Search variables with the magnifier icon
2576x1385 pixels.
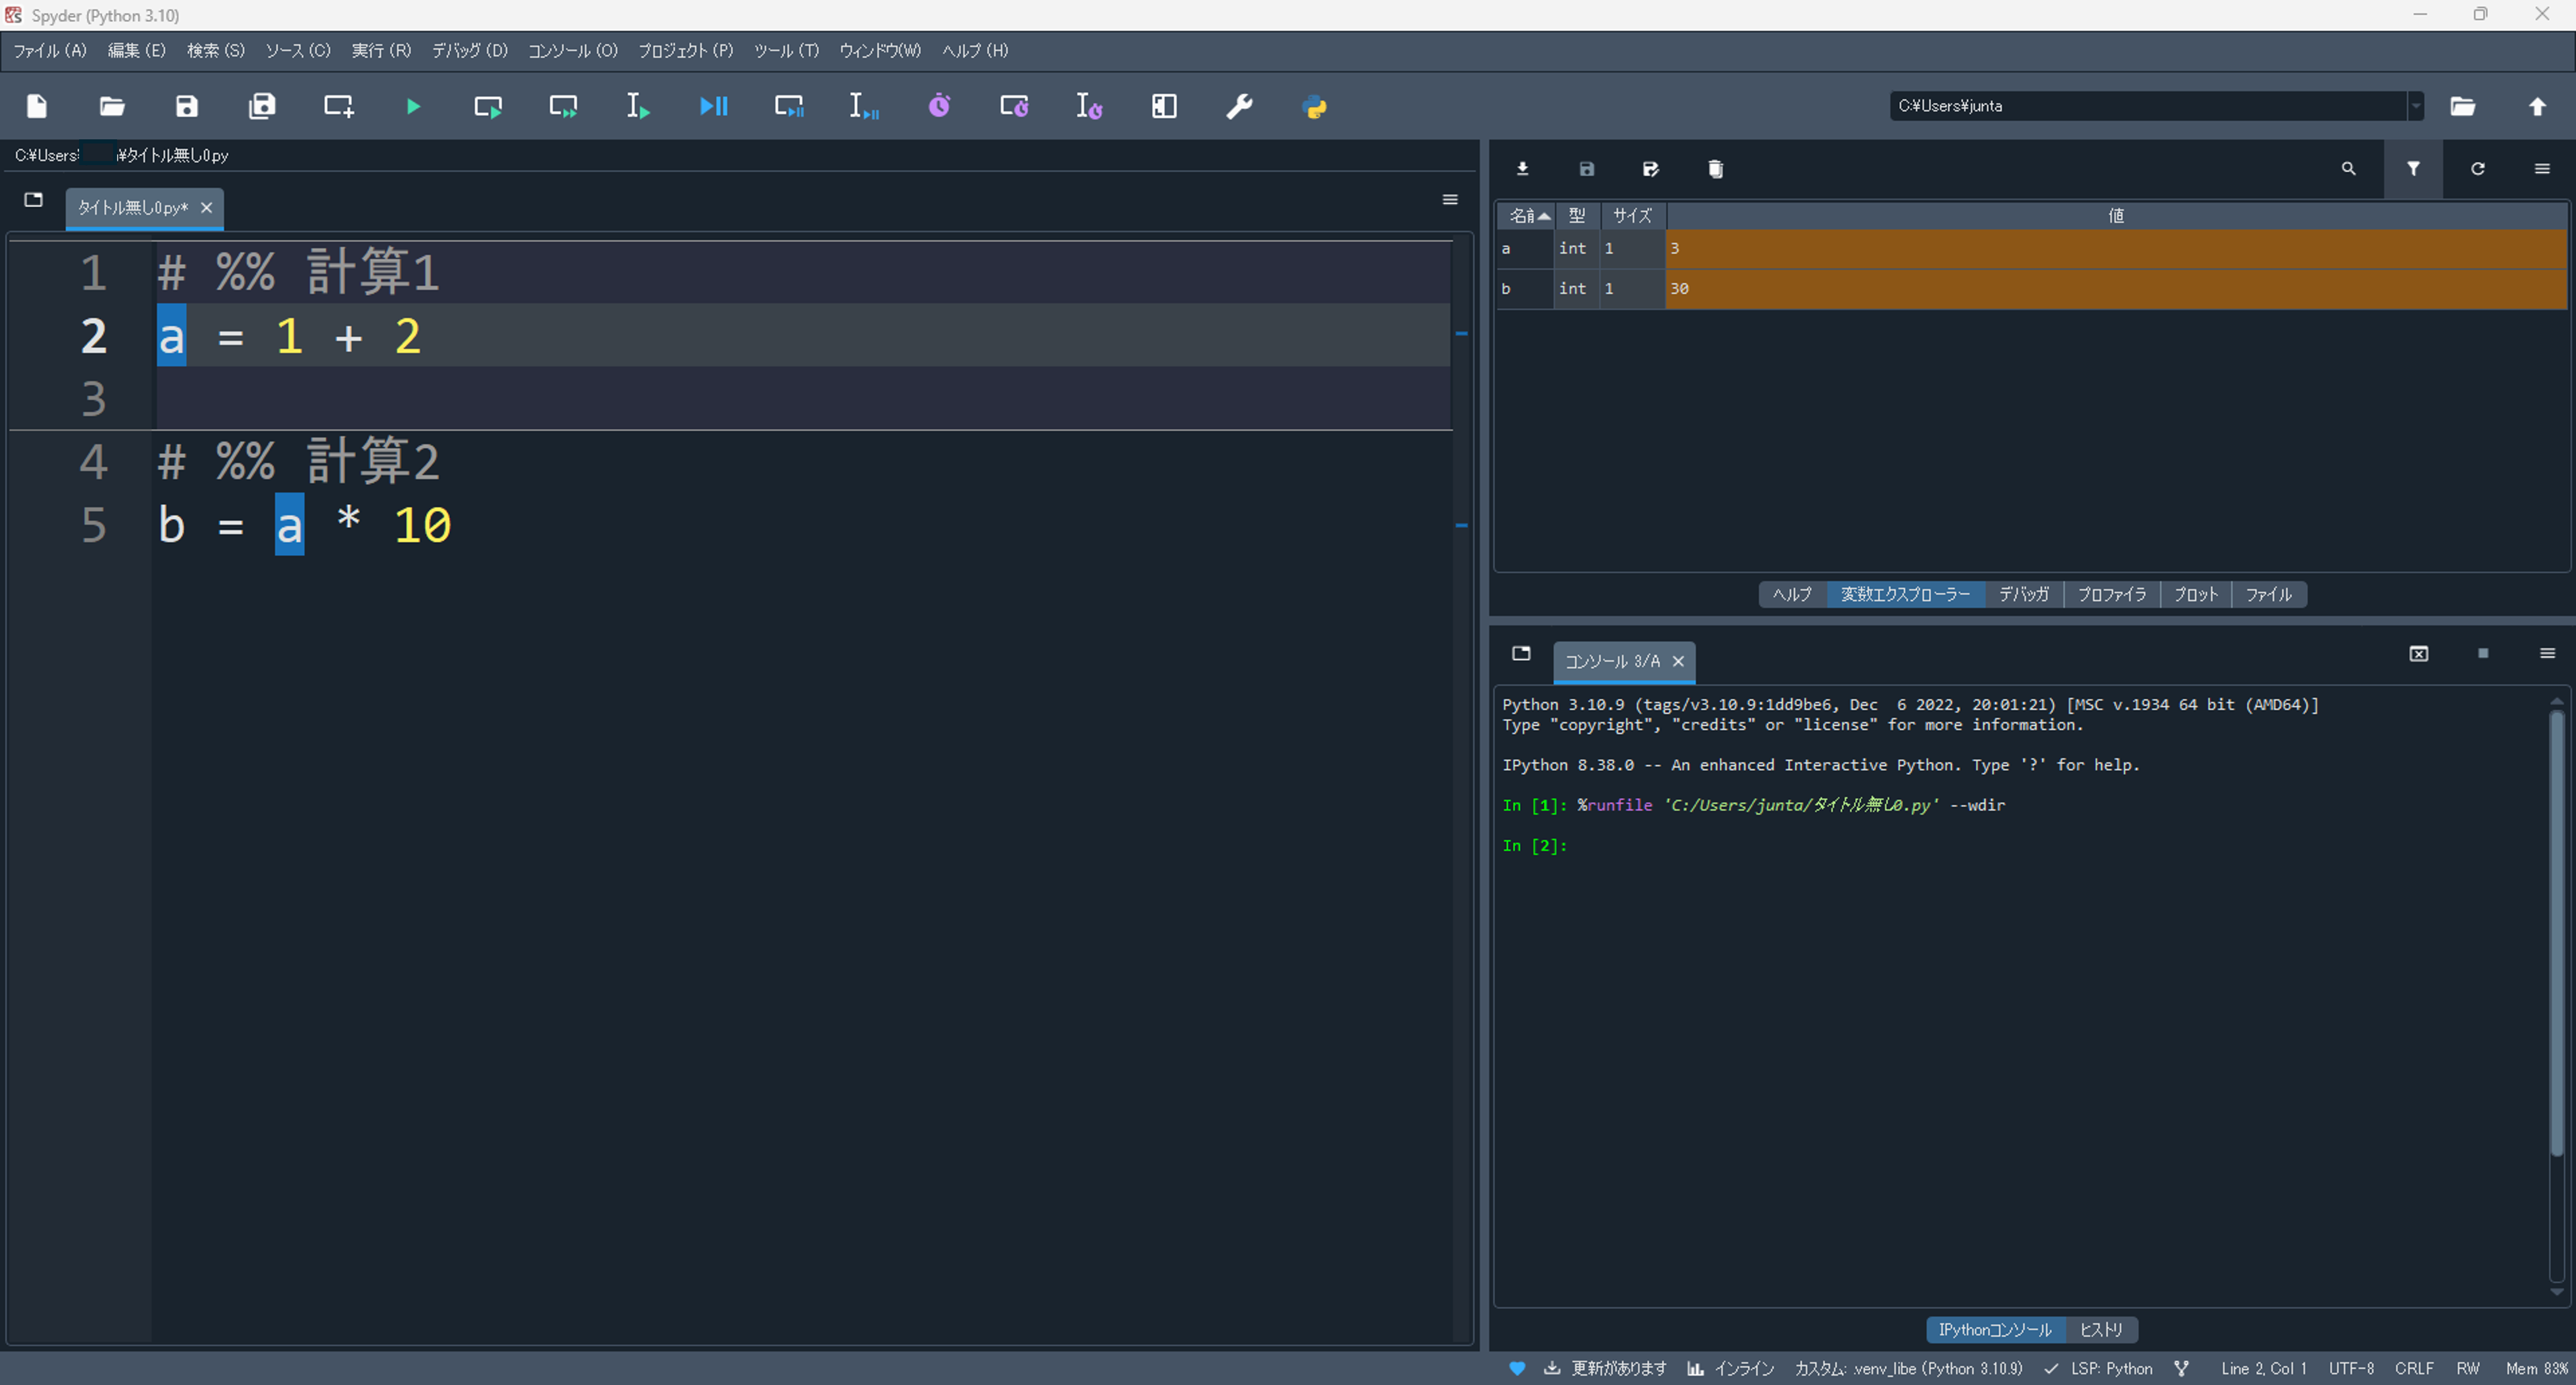pos(2349,169)
